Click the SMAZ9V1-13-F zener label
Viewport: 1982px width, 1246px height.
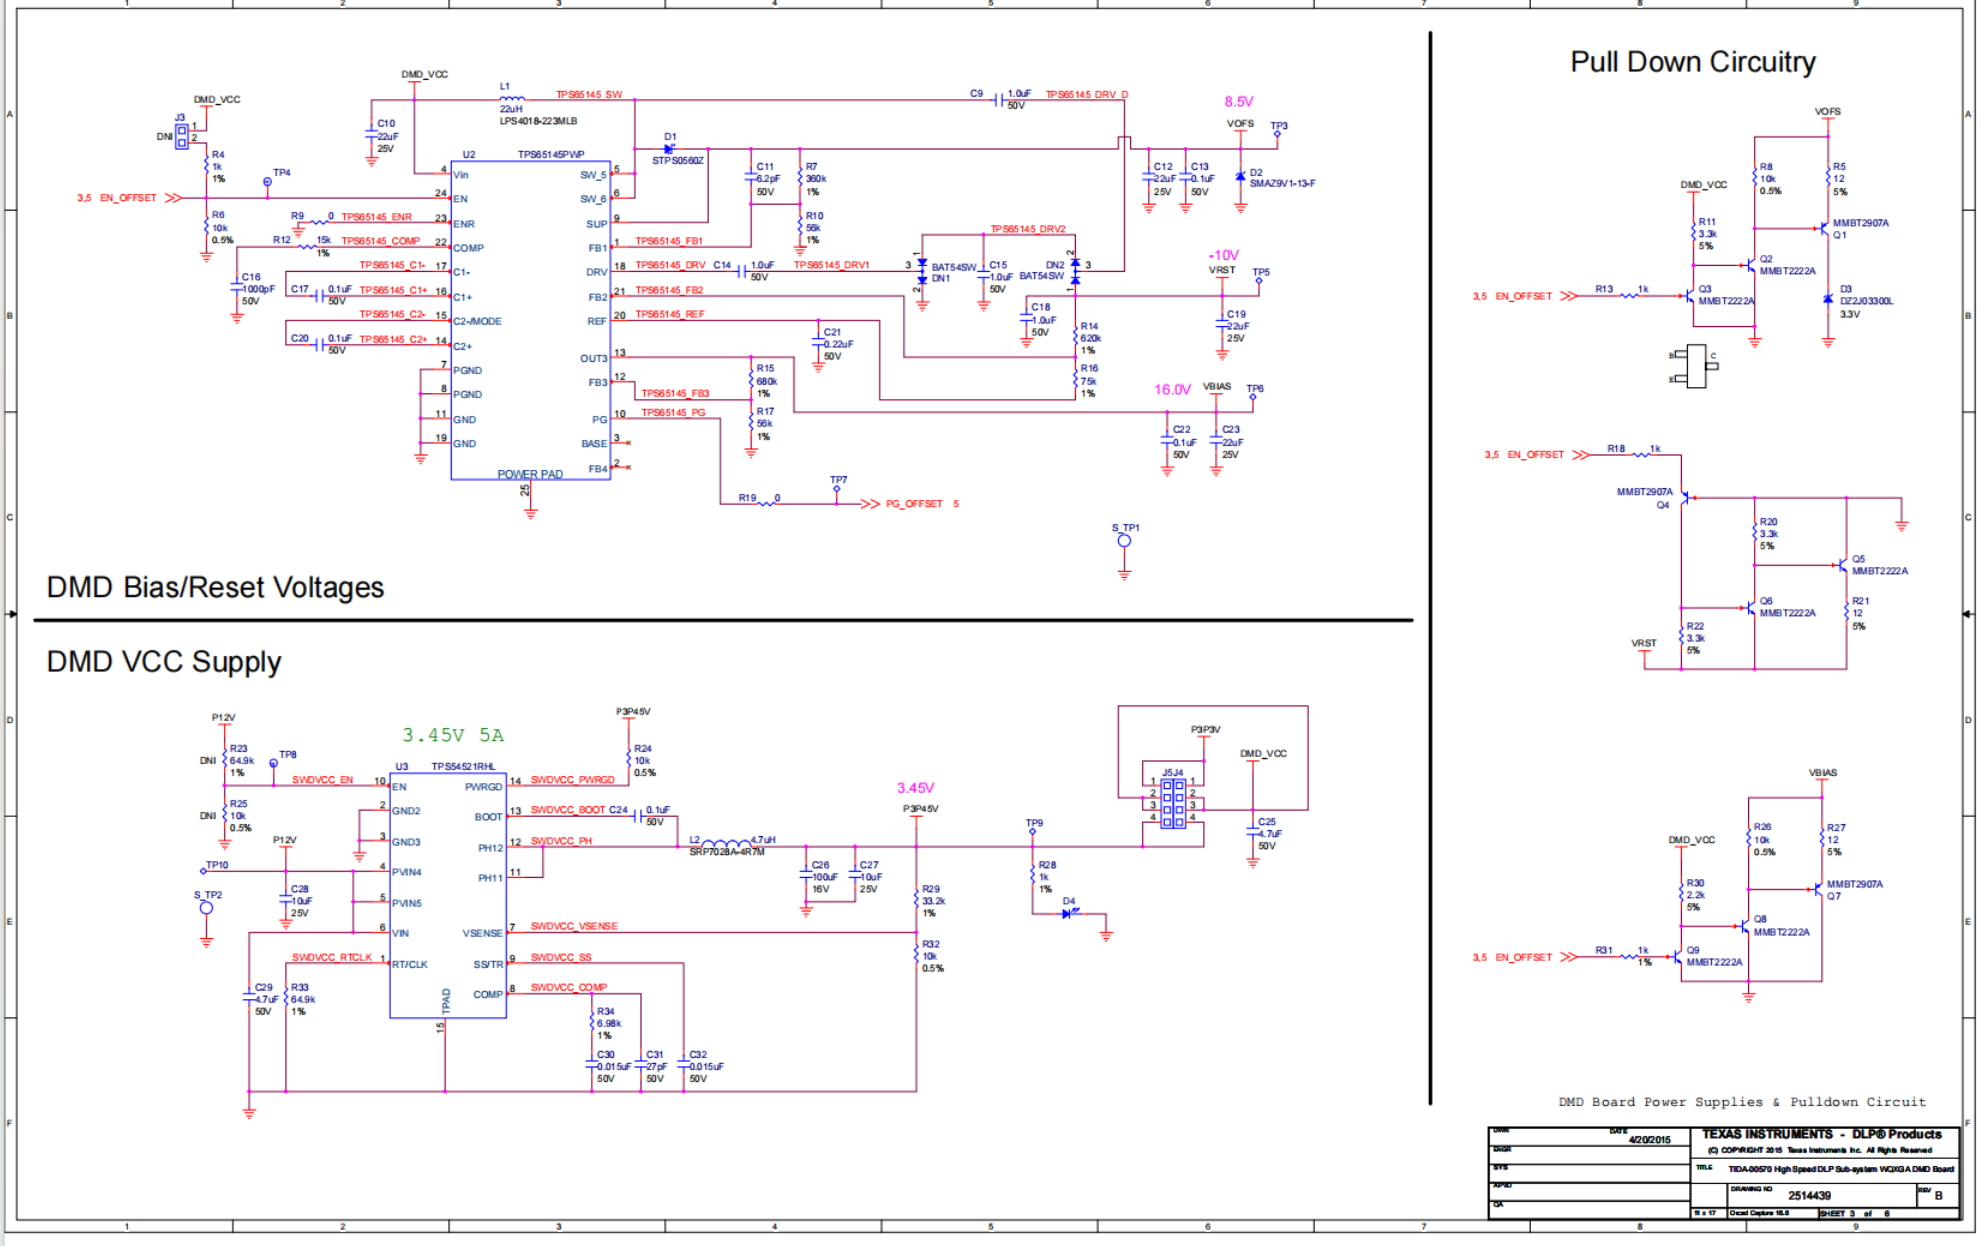point(1282,184)
